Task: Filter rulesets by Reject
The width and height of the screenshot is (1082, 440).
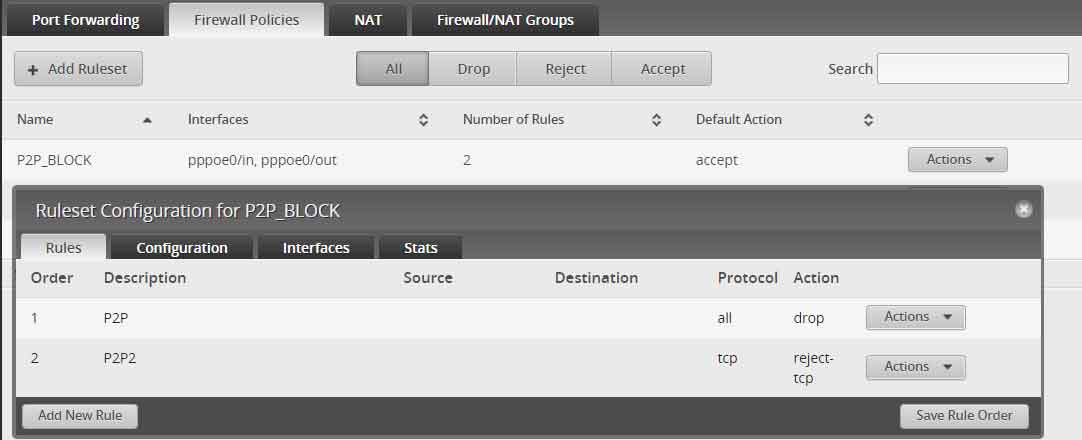Action: click(564, 69)
